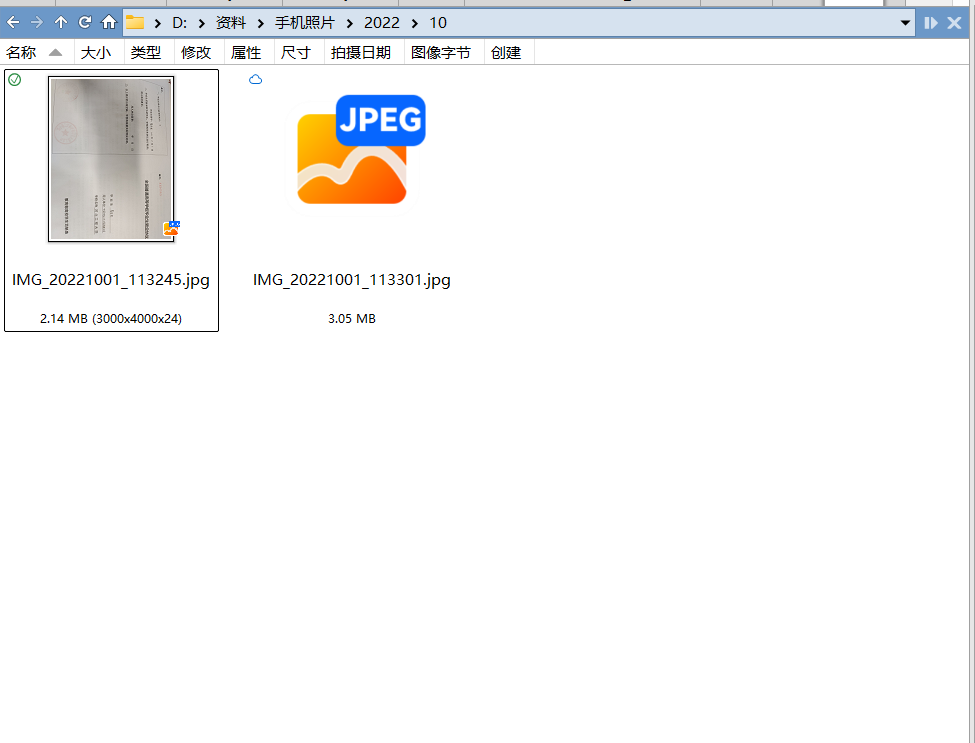Click the folder icon in address bar
The image size is (975, 743).
(x=135, y=23)
